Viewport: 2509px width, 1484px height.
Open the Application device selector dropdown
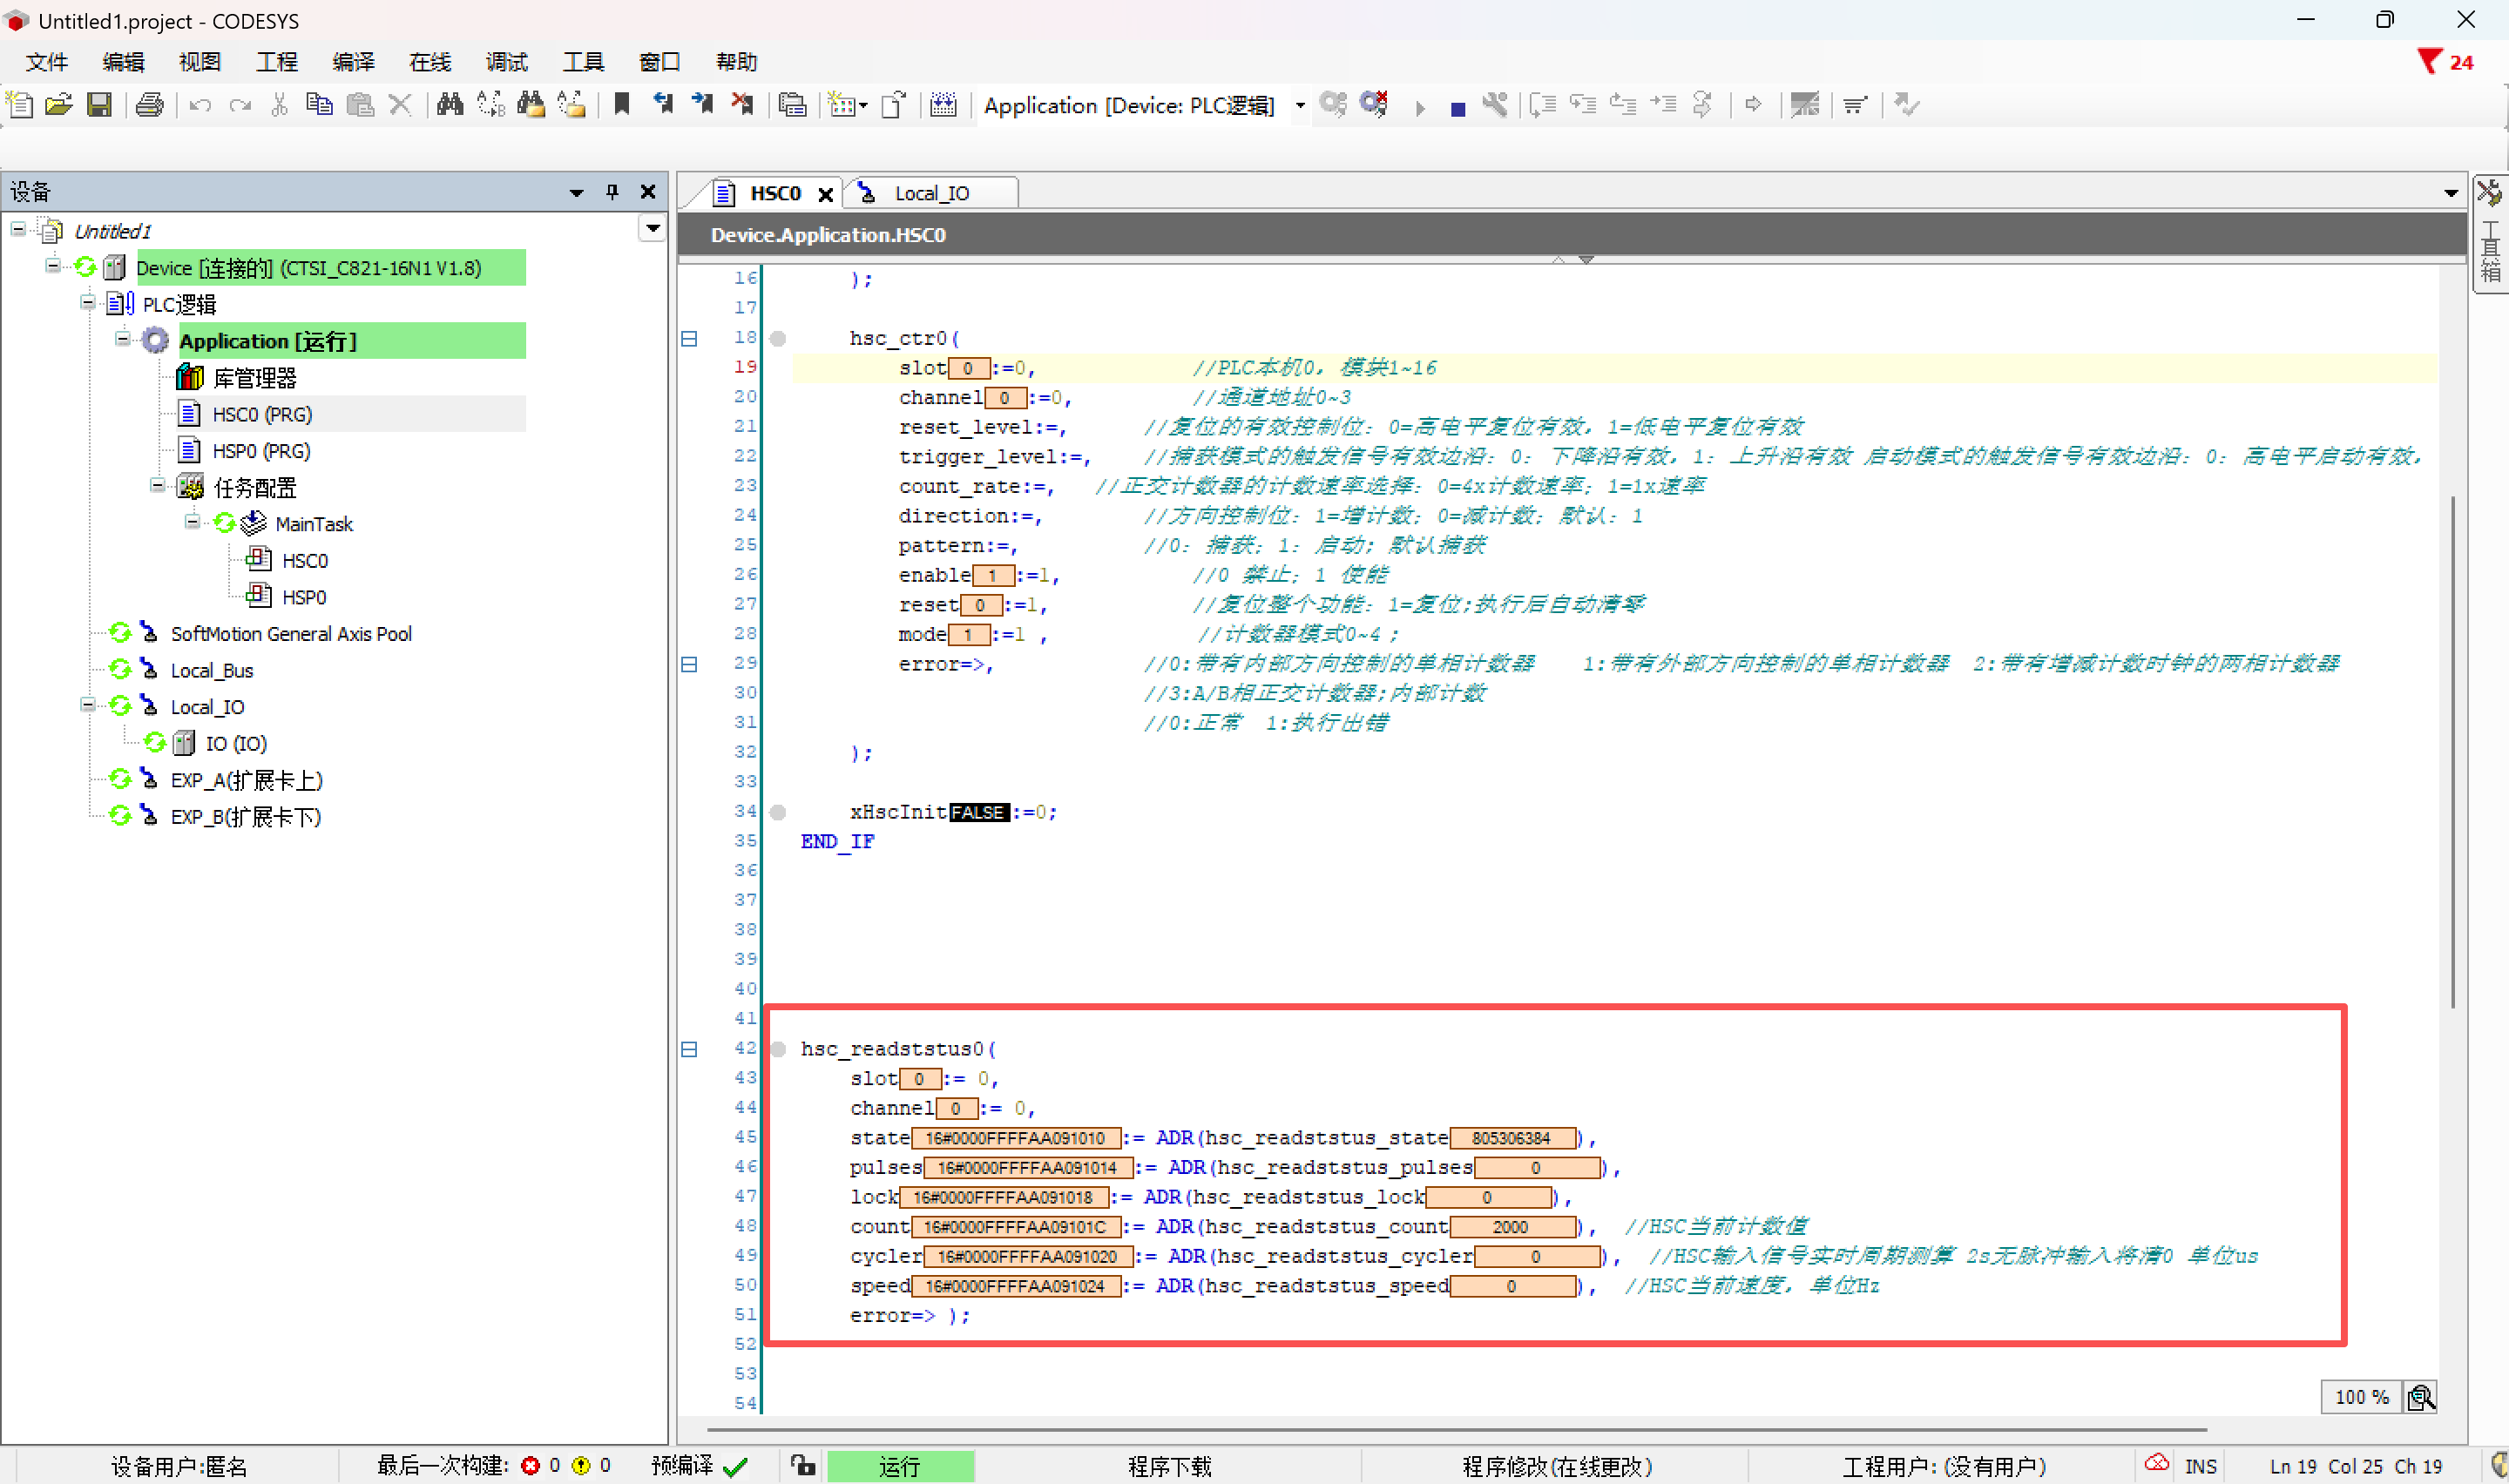(1300, 105)
